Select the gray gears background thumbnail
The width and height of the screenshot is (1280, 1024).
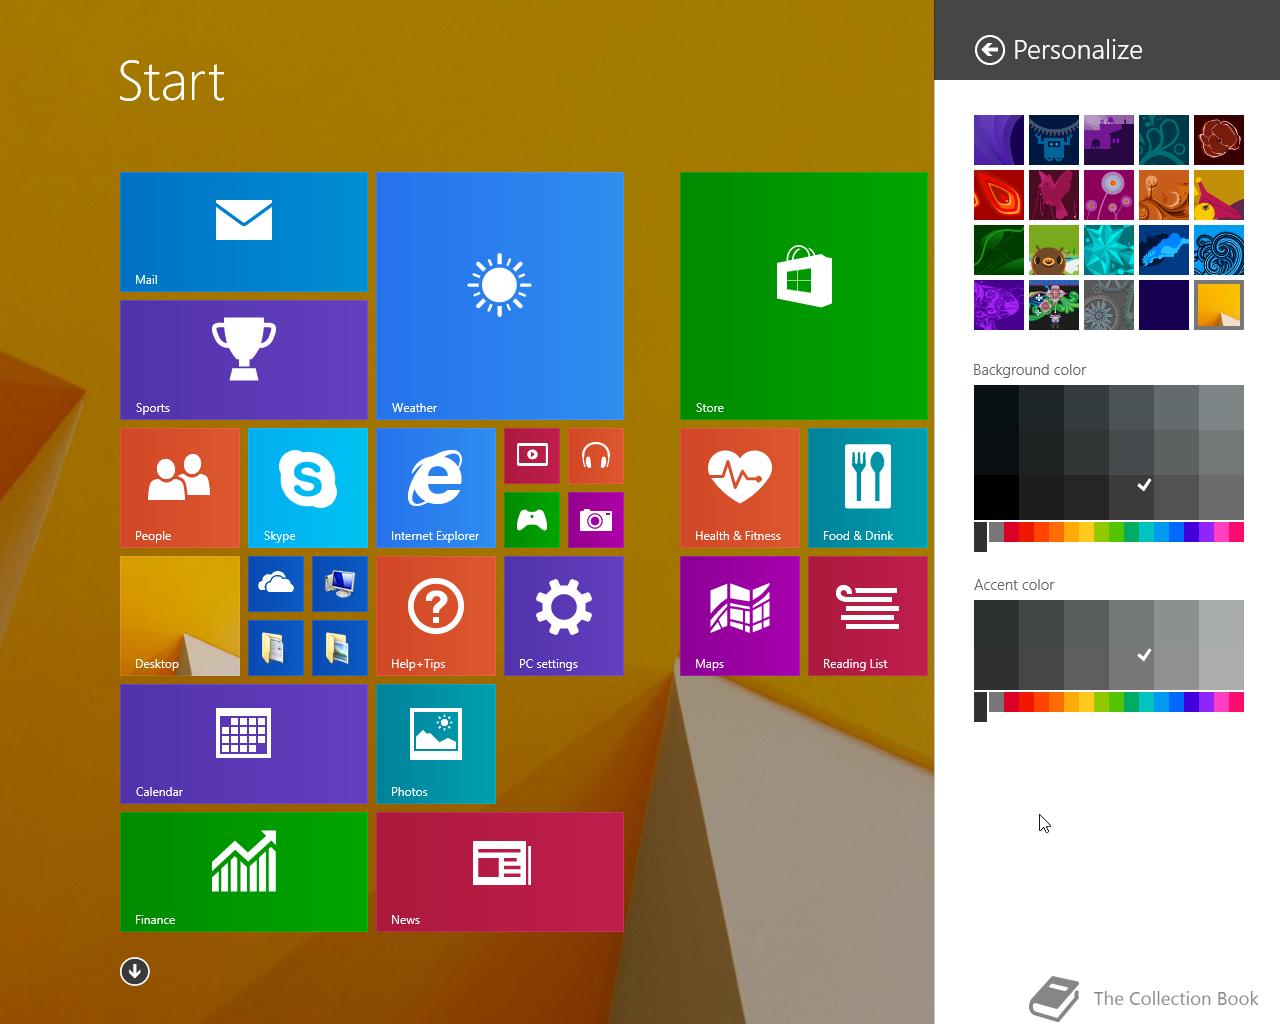click(x=1109, y=305)
